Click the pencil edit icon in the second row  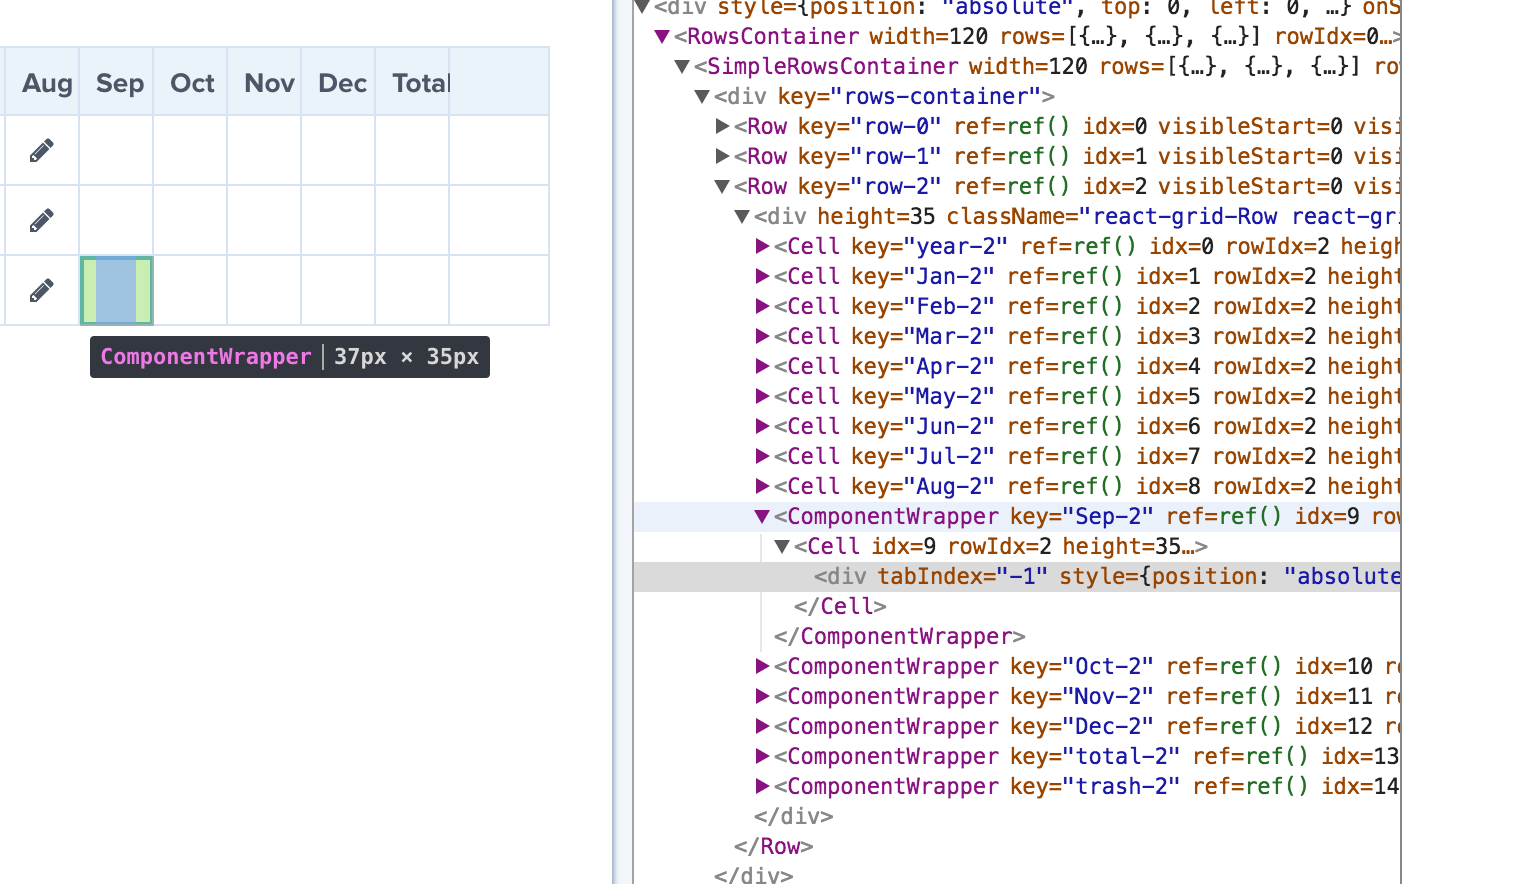tap(40, 220)
